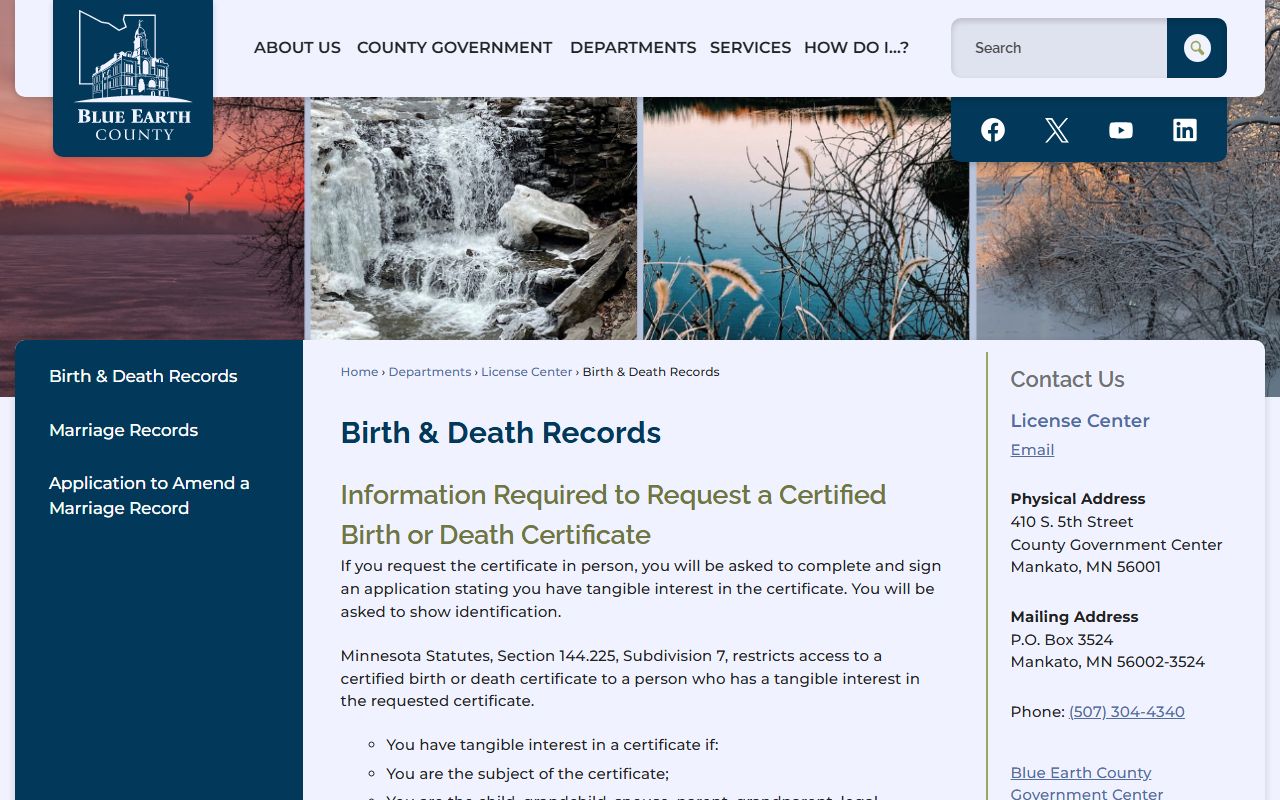Open the Facebook page icon

point(993,130)
